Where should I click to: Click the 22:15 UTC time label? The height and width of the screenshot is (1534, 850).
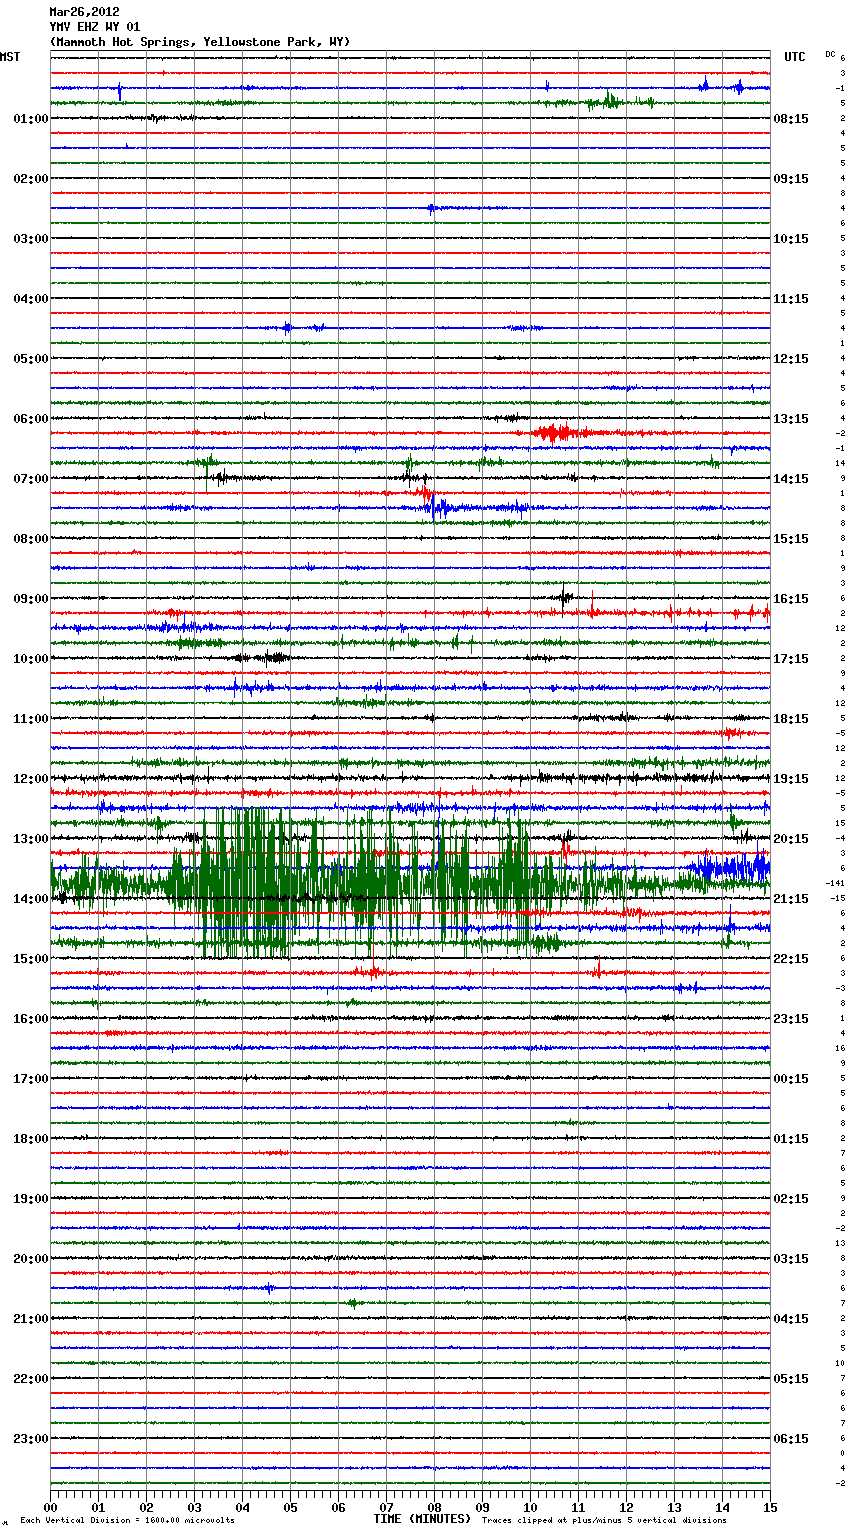(791, 959)
